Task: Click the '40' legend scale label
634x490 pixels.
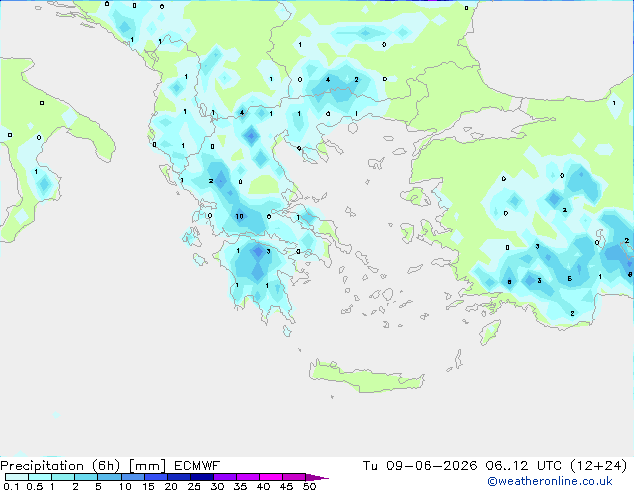Action: pyautogui.click(x=263, y=486)
